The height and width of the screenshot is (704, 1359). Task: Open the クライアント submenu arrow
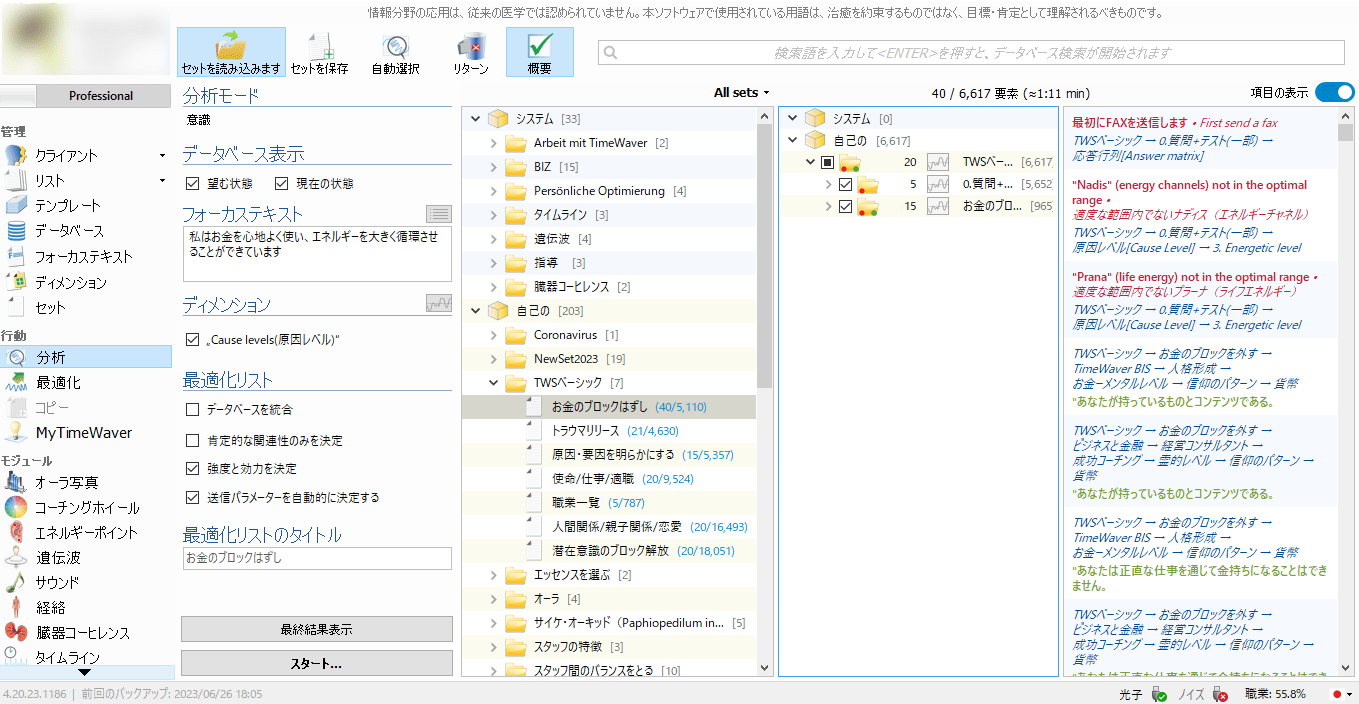(162, 156)
